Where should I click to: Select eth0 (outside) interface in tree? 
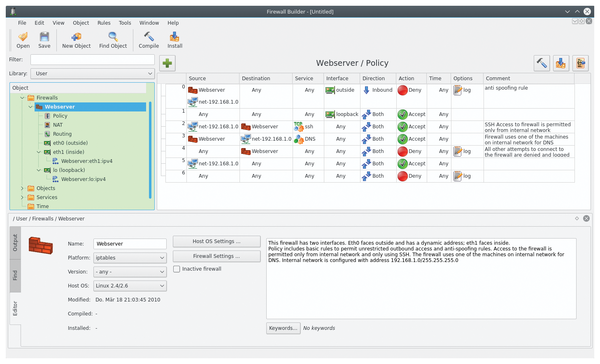(70, 143)
